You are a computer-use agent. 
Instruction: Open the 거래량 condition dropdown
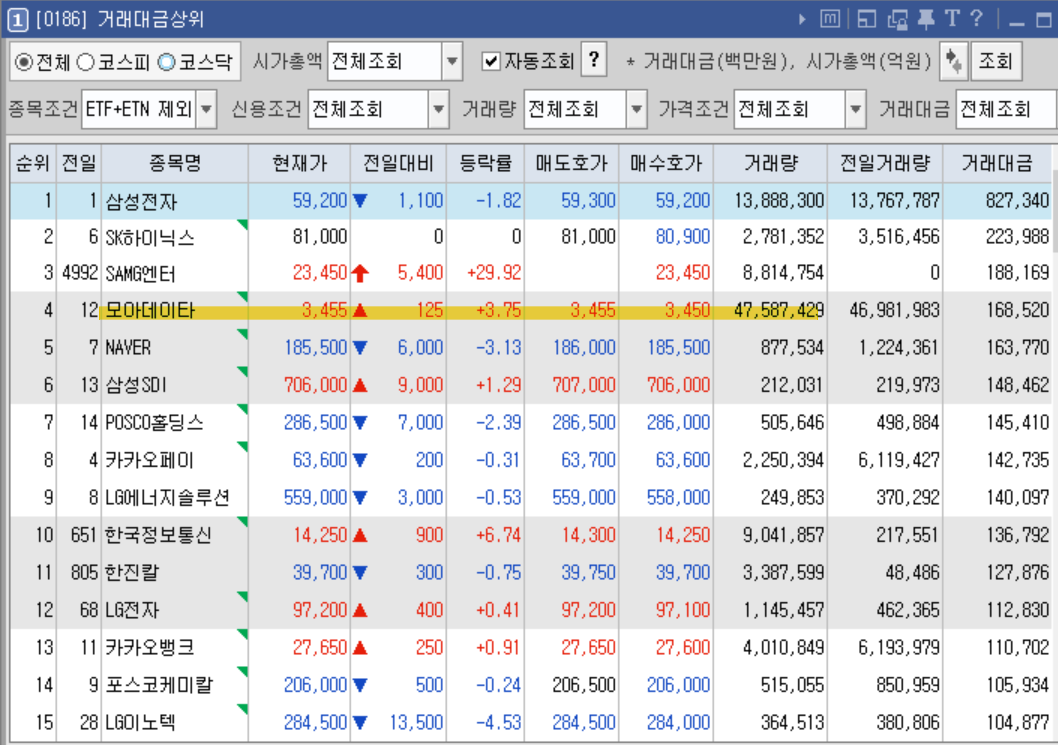click(636, 109)
